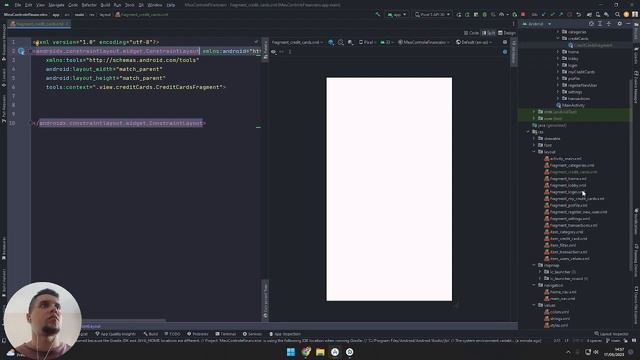Click orientation icon in preview toolbar
640x360 pixels.
[x=341, y=42]
